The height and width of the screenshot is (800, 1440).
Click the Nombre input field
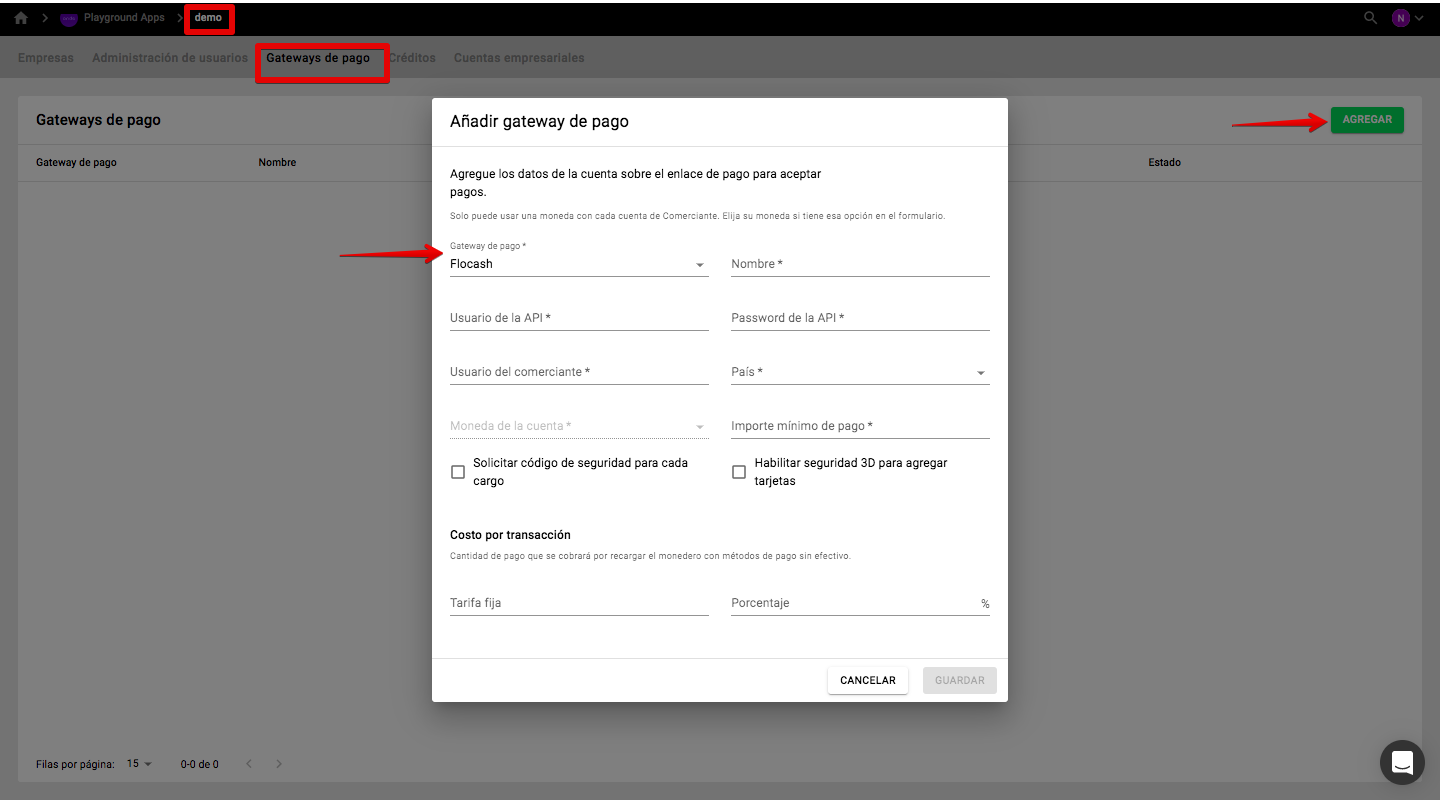tap(859, 265)
